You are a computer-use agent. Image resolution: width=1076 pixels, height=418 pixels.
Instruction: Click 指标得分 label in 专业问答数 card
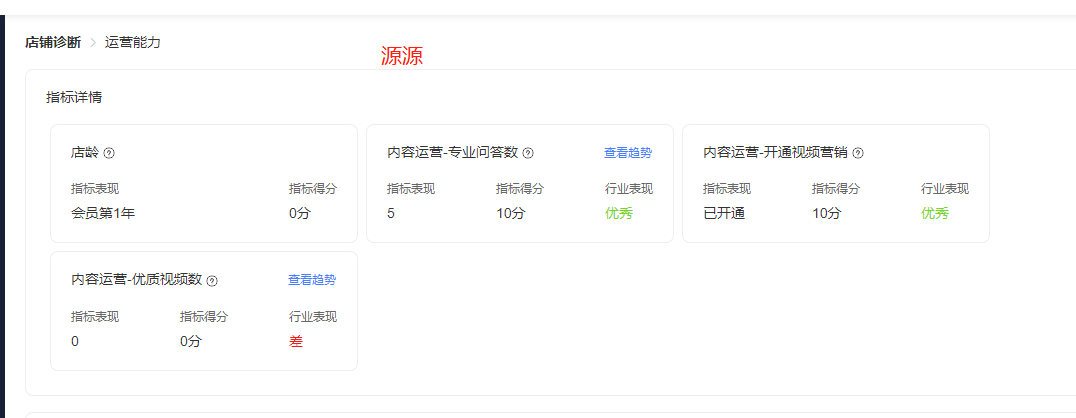pyautogui.click(x=520, y=189)
